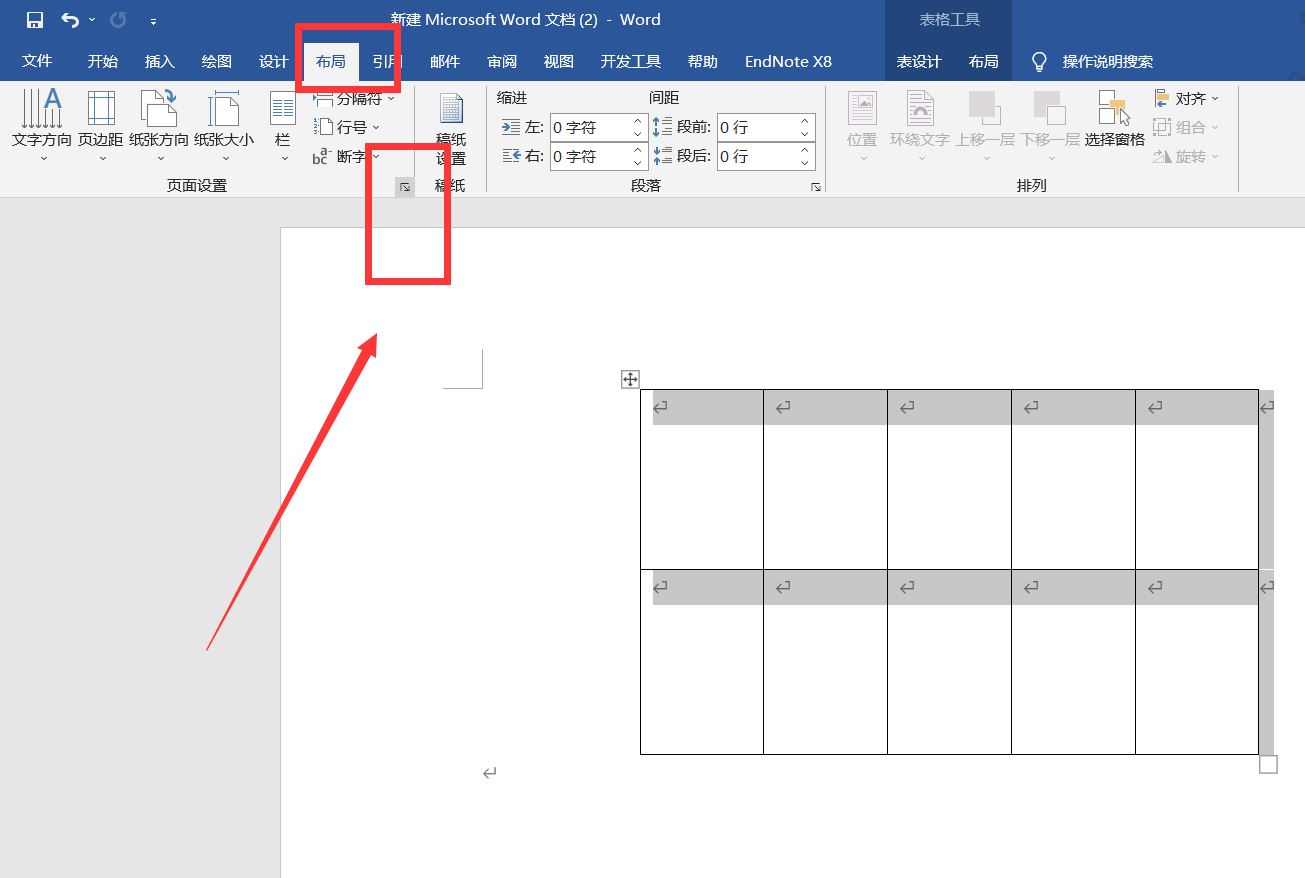Launch the 页面设置 dialog box launcher
The height and width of the screenshot is (878, 1305).
(x=405, y=187)
